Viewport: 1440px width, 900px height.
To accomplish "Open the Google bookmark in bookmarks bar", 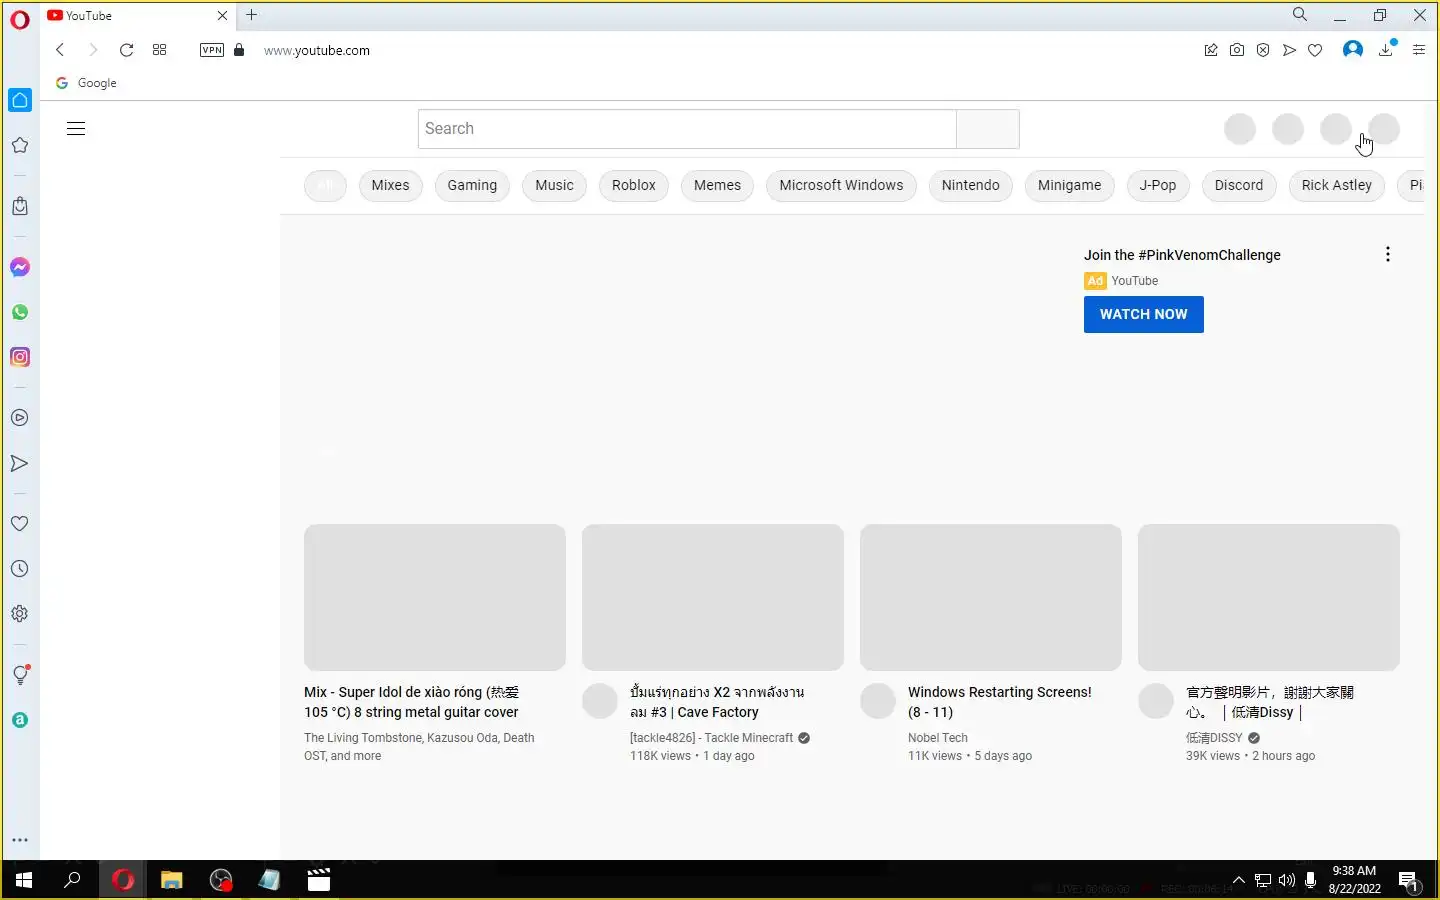I will pyautogui.click(x=87, y=83).
